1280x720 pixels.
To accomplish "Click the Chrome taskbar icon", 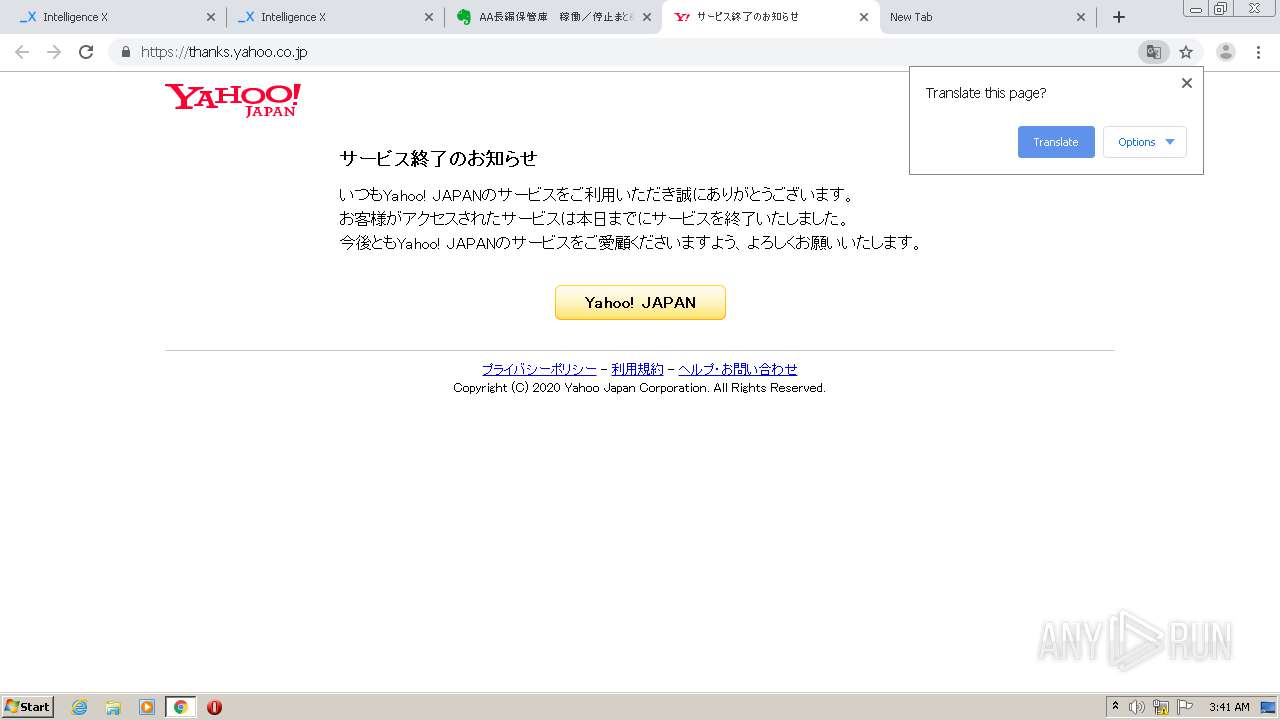I will [x=180, y=707].
